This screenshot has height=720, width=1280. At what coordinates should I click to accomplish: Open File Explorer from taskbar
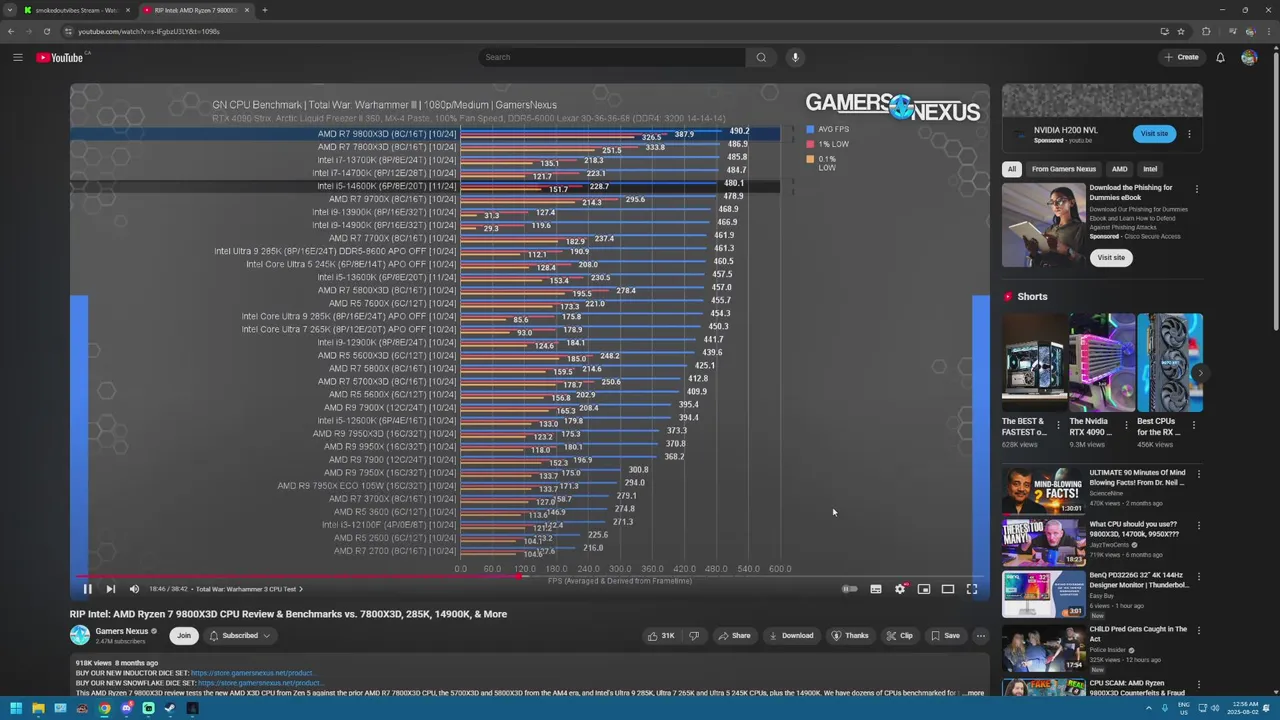[x=38, y=709]
